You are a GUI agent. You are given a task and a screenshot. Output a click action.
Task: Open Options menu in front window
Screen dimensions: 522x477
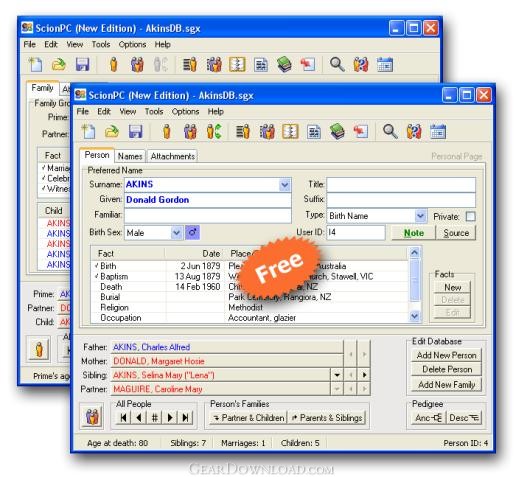coord(185,112)
